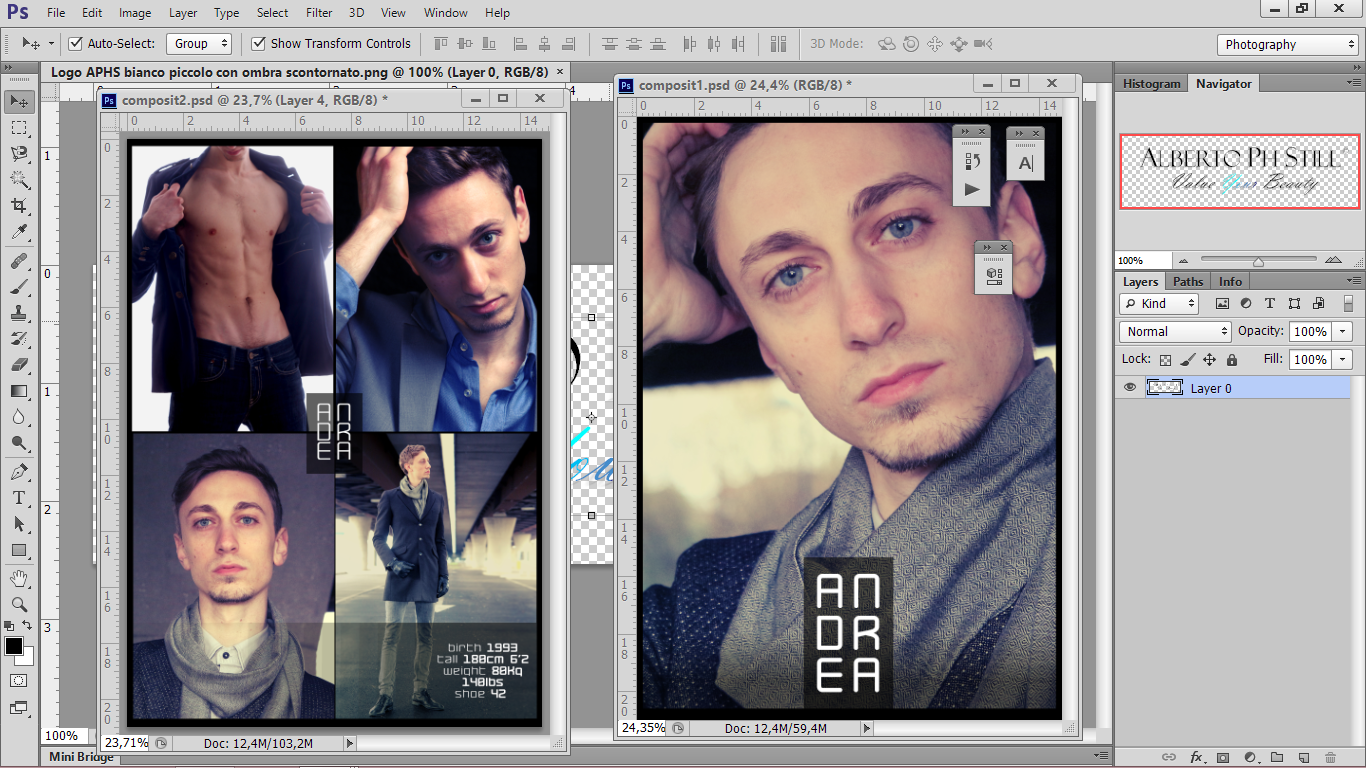
Task: Select the Rectangular Marquee tool
Action: tap(18, 128)
